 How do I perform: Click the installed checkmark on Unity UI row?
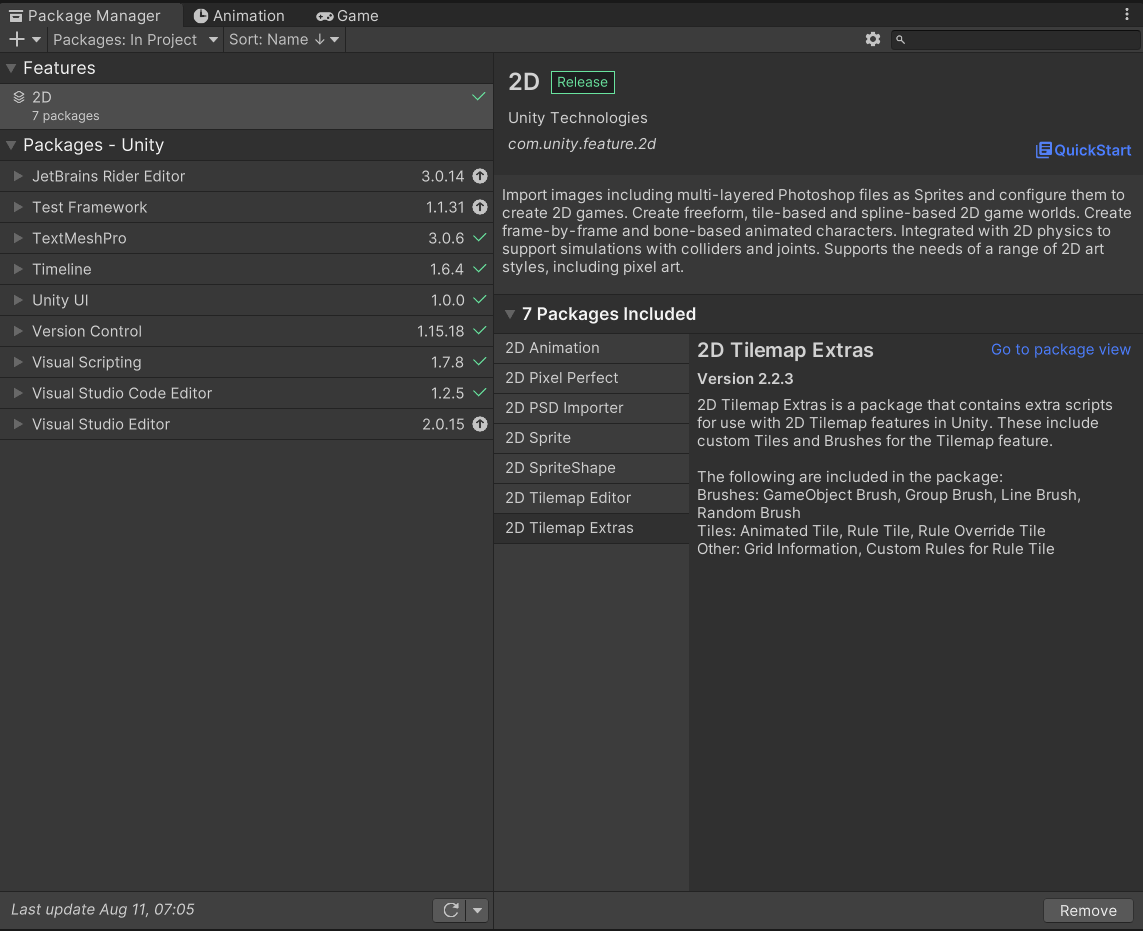click(x=480, y=300)
